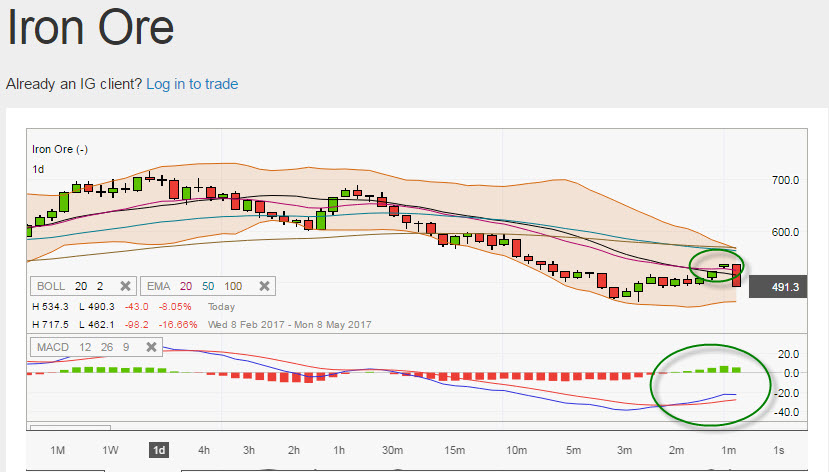Pick the 1s interval
This screenshot has height=472, width=829.
[x=778, y=450]
